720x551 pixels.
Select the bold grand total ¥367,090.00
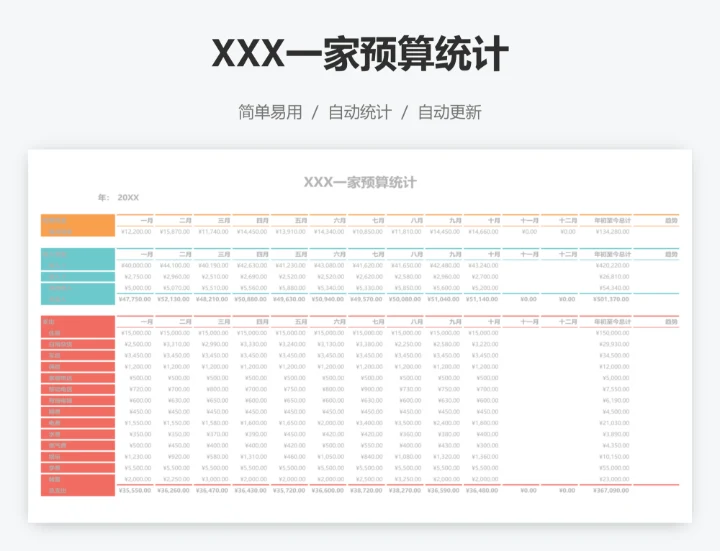(611, 490)
